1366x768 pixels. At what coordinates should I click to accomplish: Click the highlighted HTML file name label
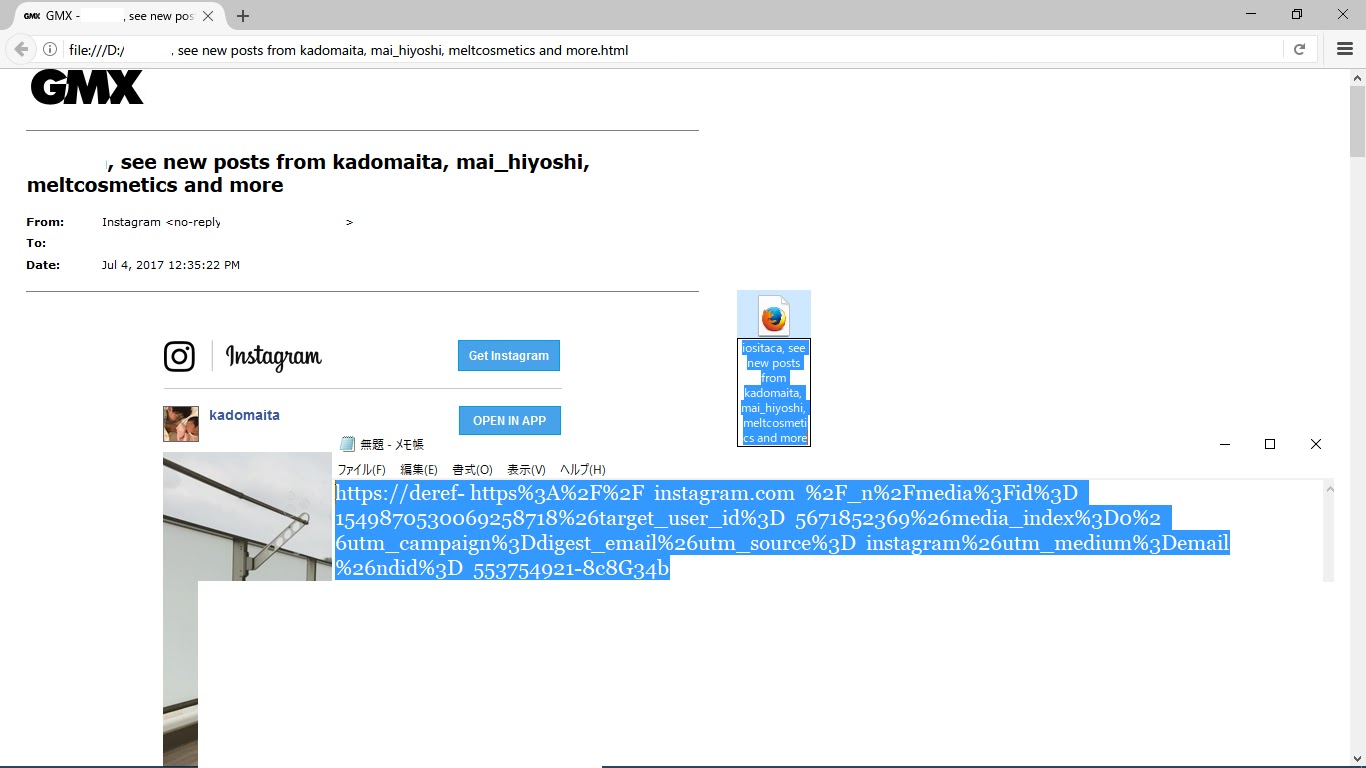click(774, 393)
